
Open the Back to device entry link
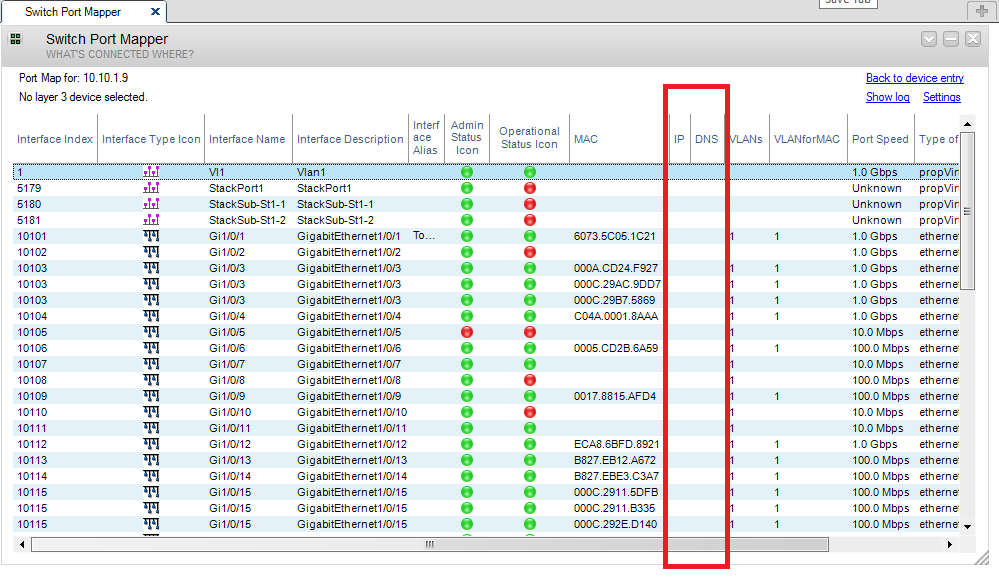pyautogui.click(x=914, y=78)
